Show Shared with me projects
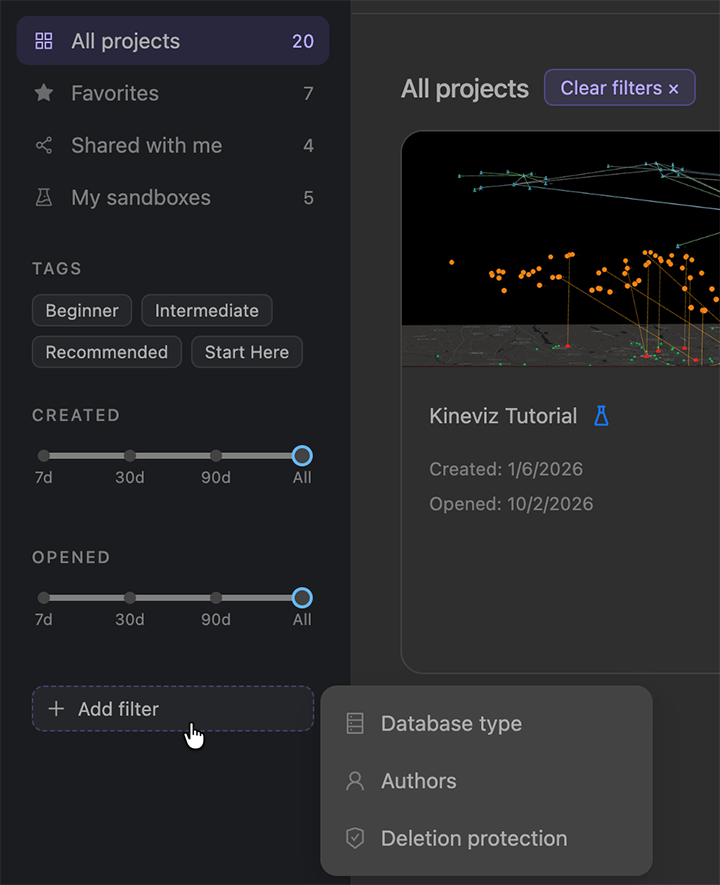This screenshot has width=720, height=885. coord(173,145)
